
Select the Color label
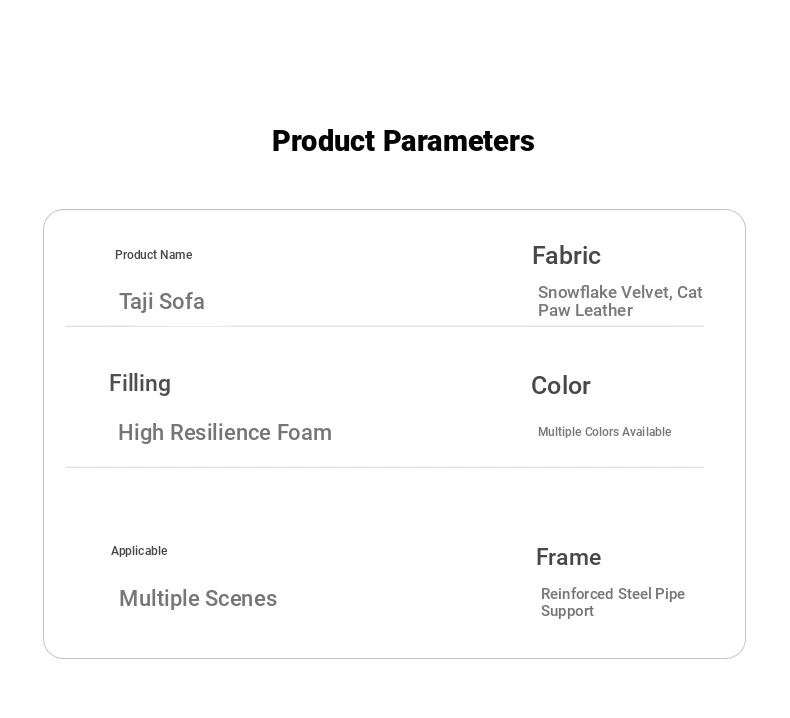(561, 386)
